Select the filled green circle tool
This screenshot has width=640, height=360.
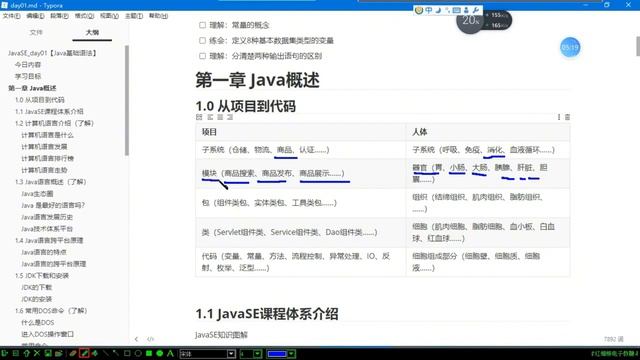(160, 353)
